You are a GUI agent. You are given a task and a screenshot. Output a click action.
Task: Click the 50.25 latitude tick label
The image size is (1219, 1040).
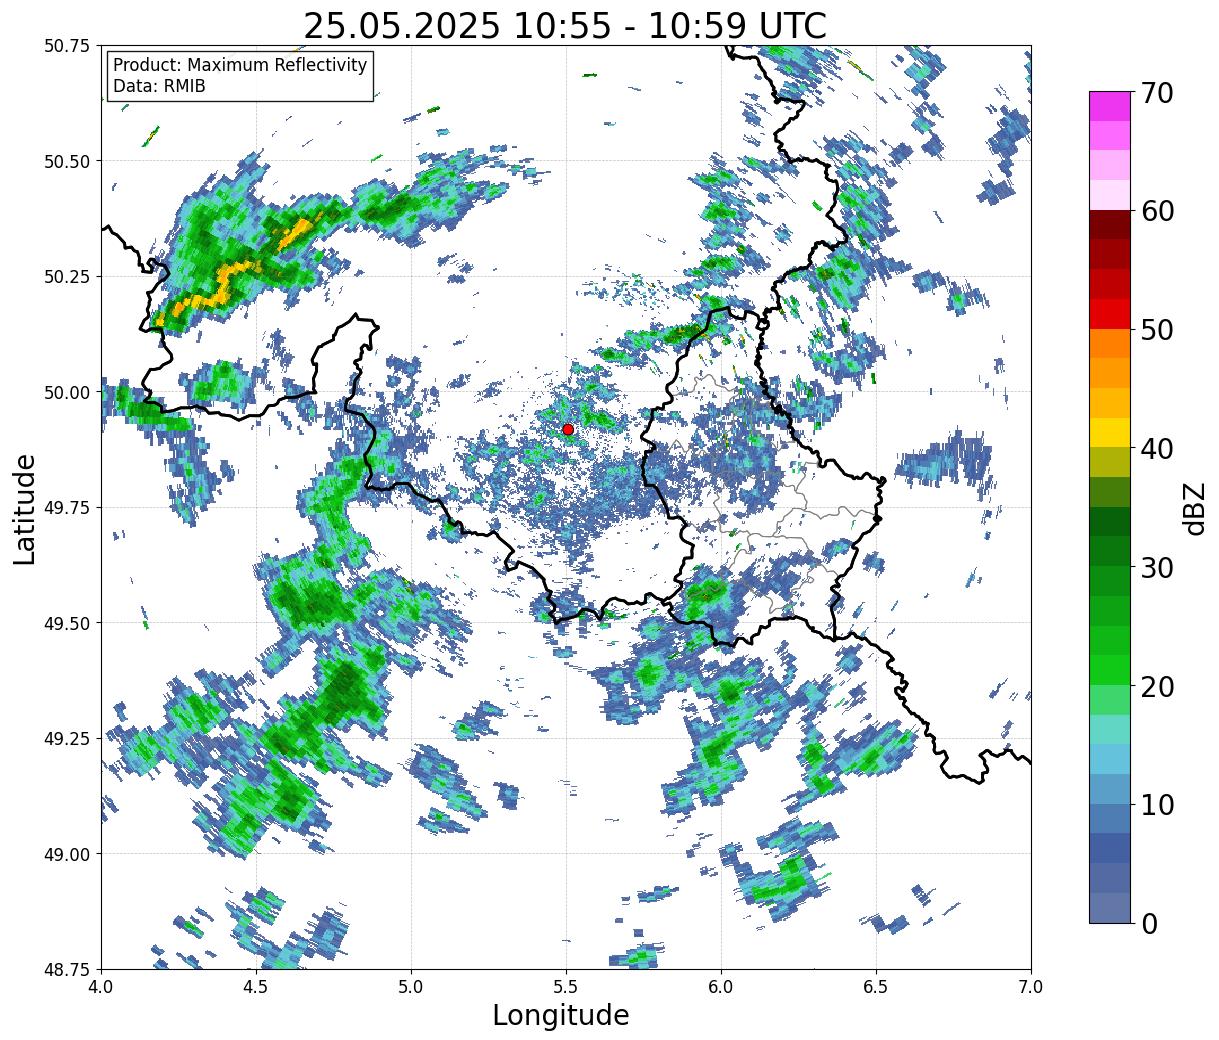click(66, 277)
